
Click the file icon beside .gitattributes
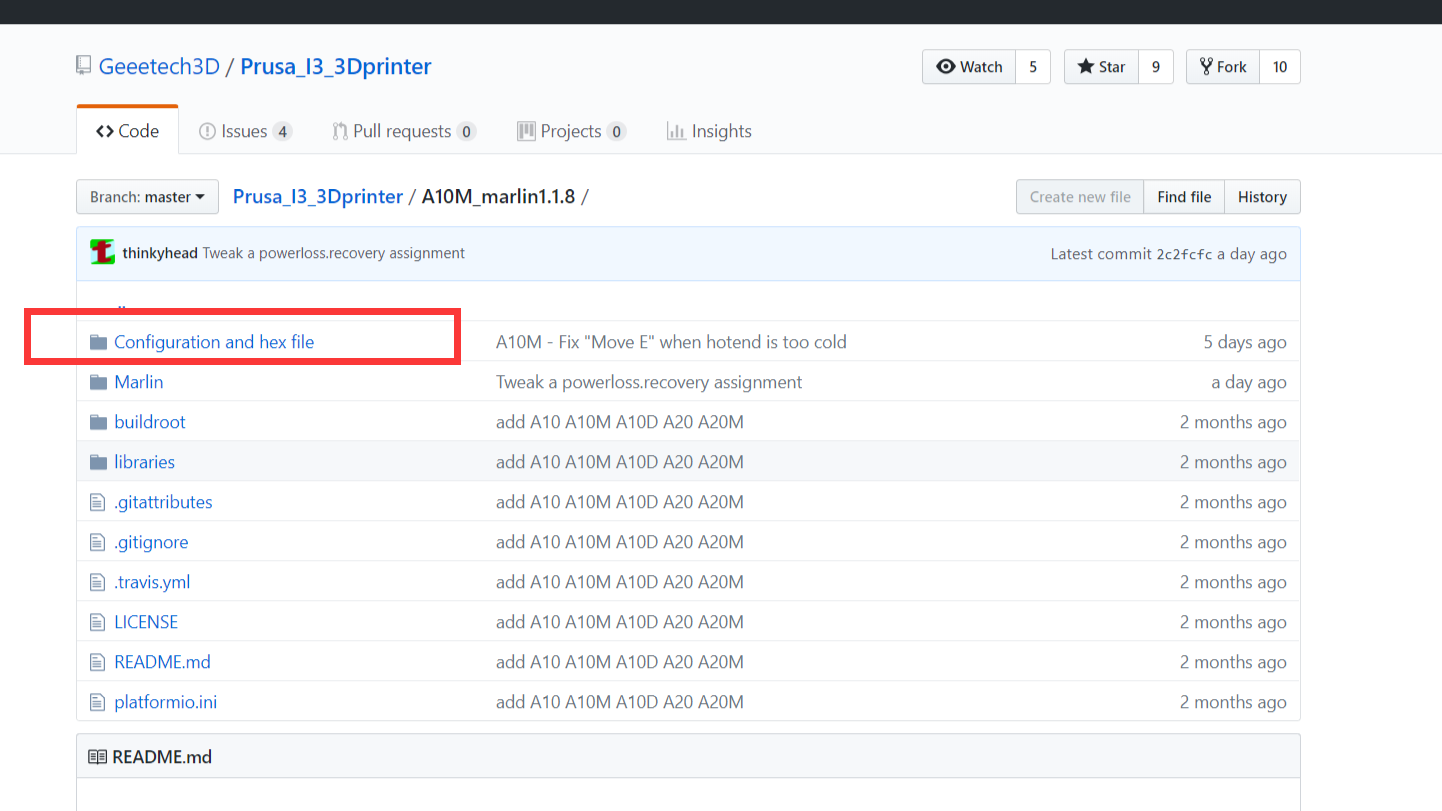coord(97,502)
